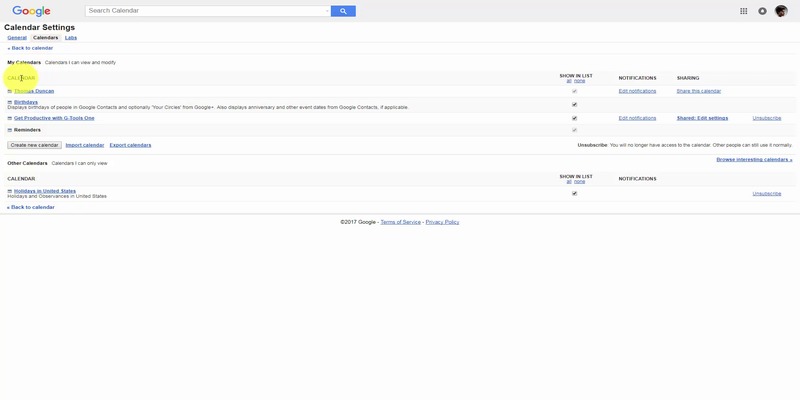Click calendar icon beside Birthdays
The height and width of the screenshot is (400, 800).
tap(10, 102)
